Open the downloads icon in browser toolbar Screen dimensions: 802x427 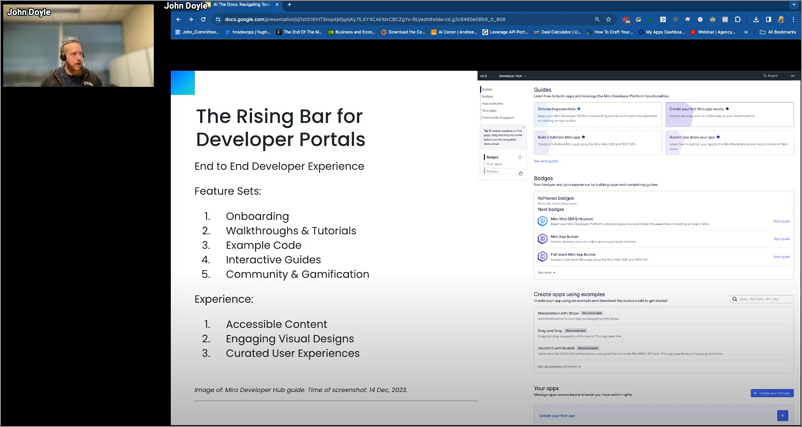pyautogui.click(x=756, y=19)
